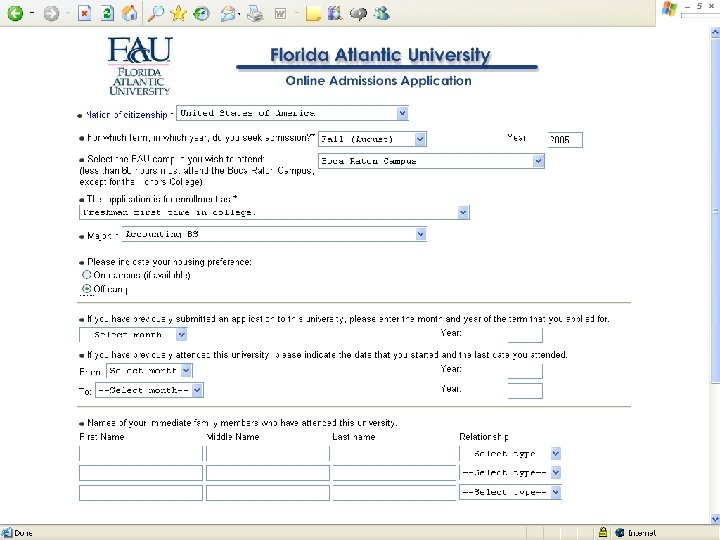
Task: Refresh the page using the green arrows icon
Action: [107, 13]
